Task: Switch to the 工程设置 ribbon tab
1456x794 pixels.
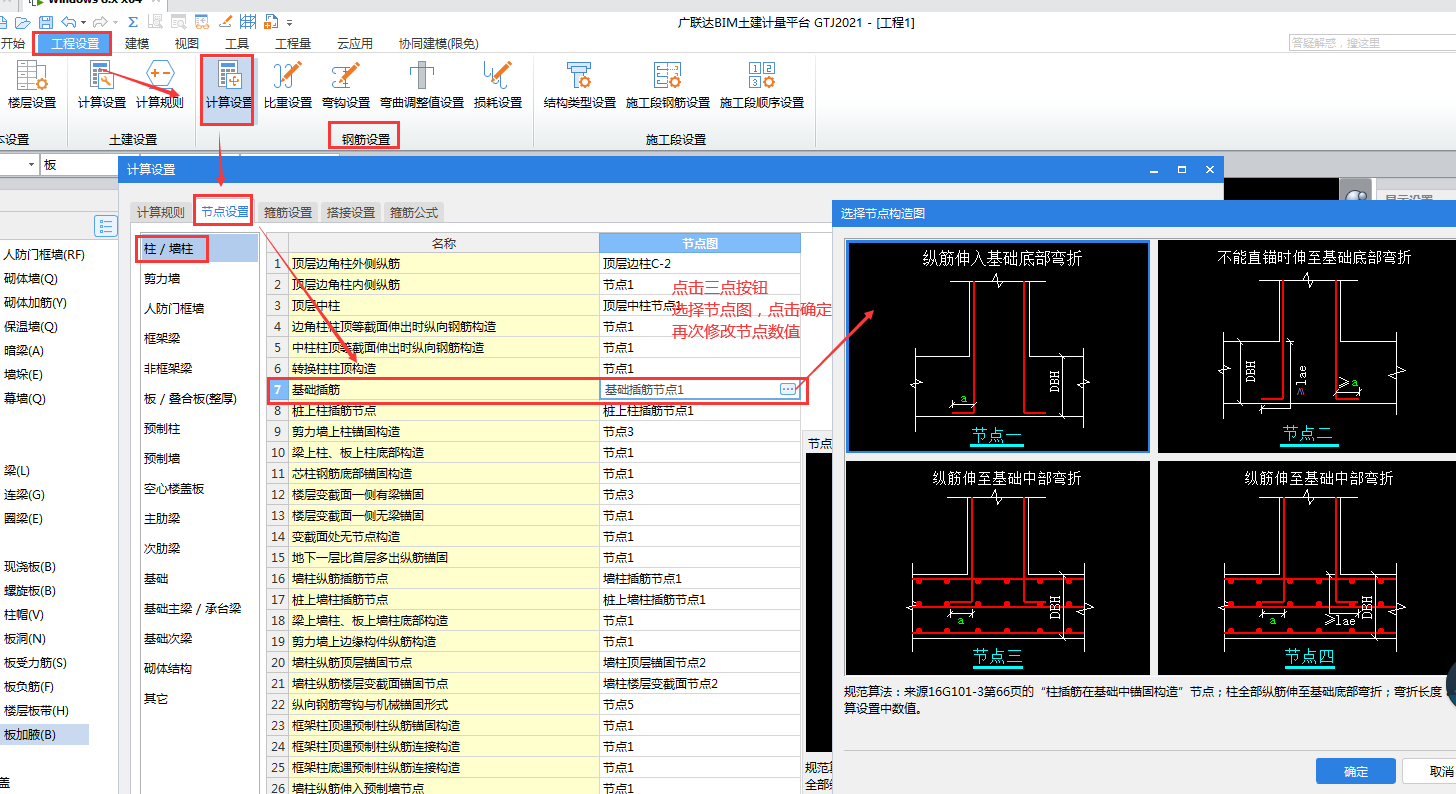Action: click(75, 43)
